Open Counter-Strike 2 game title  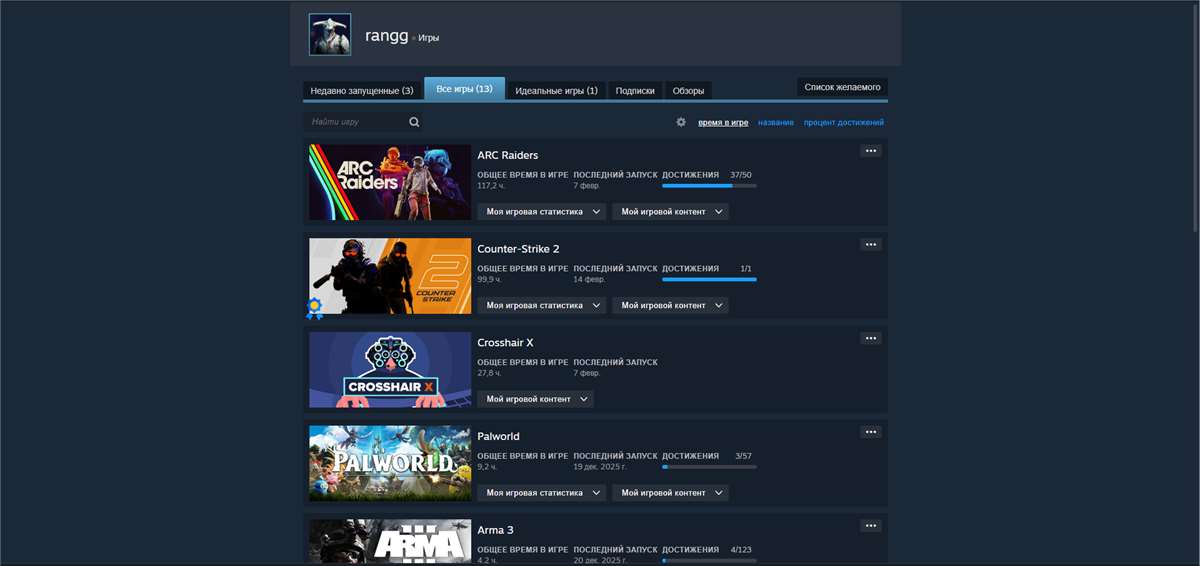(x=518, y=249)
